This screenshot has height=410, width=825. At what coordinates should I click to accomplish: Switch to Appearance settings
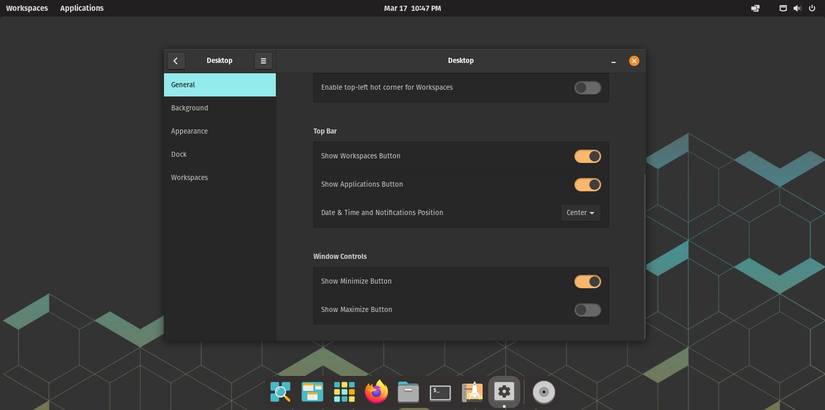coord(220,131)
